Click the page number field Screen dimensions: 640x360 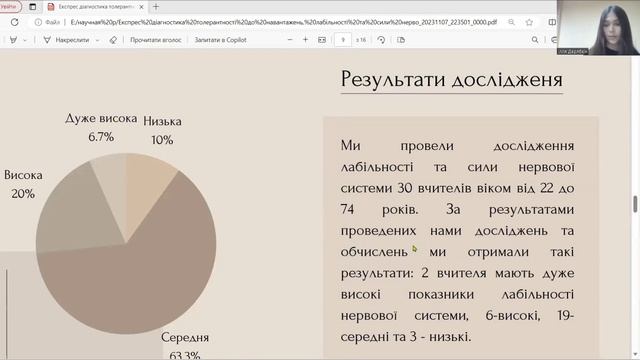(x=343, y=40)
